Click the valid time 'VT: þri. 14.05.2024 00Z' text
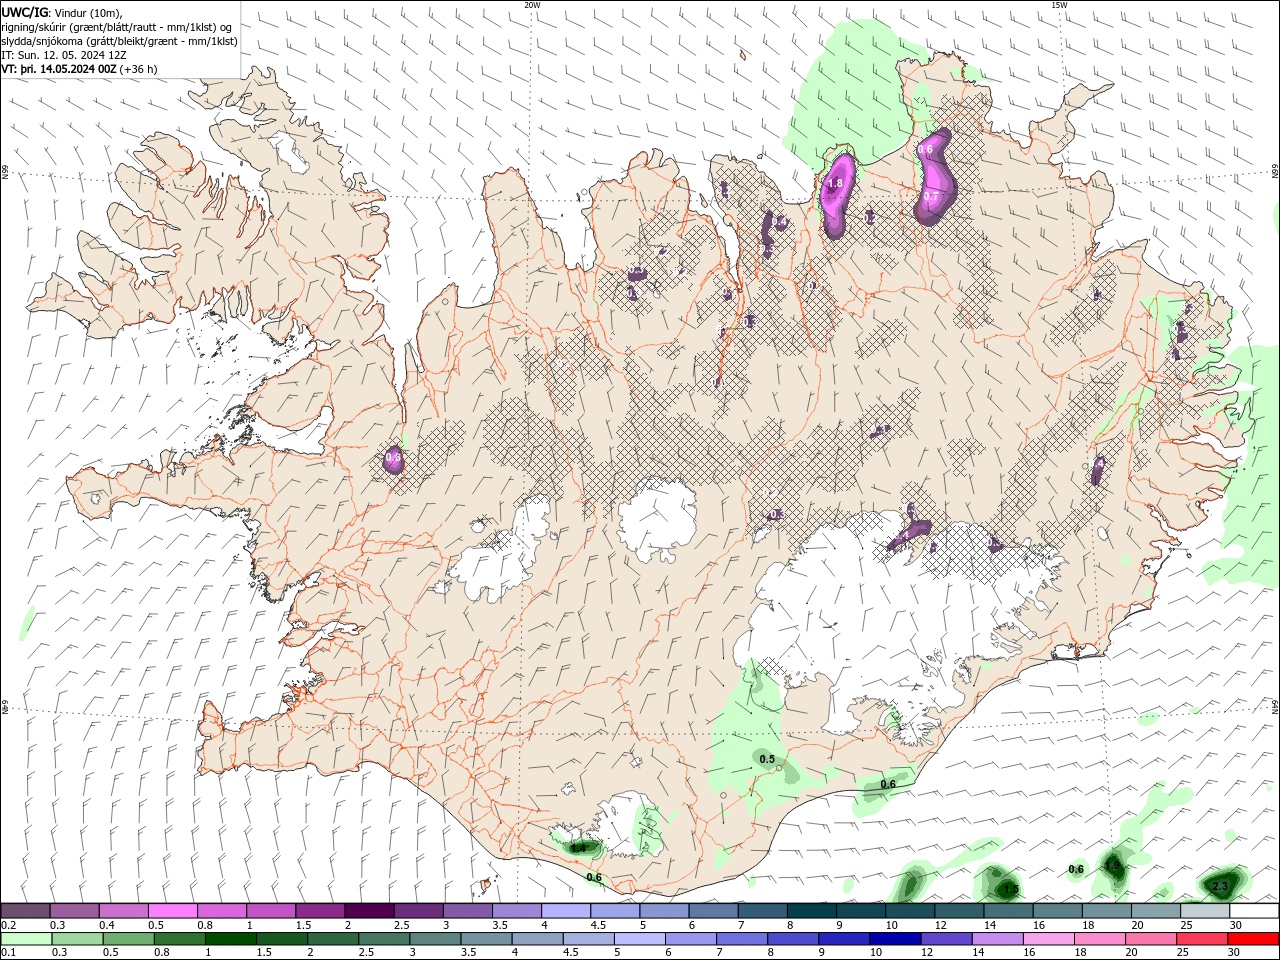The width and height of the screenshot is (1280, 960). [60, 69]
